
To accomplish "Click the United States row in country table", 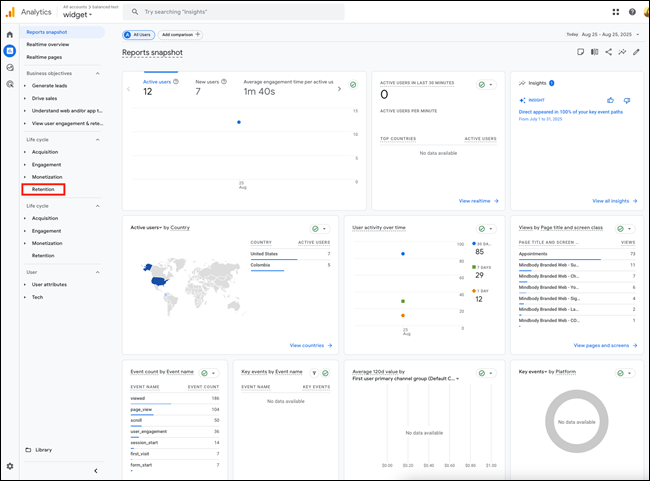I will click(290, 254).
